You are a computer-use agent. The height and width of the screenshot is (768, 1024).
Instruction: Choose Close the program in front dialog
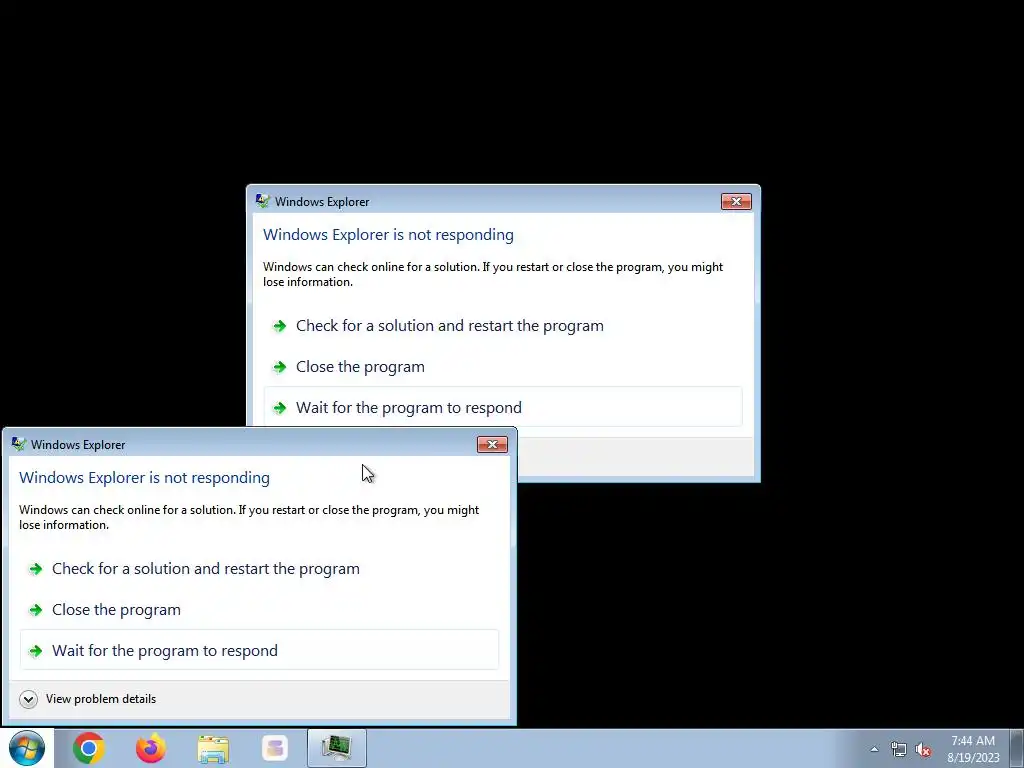[x=259, y=610]
